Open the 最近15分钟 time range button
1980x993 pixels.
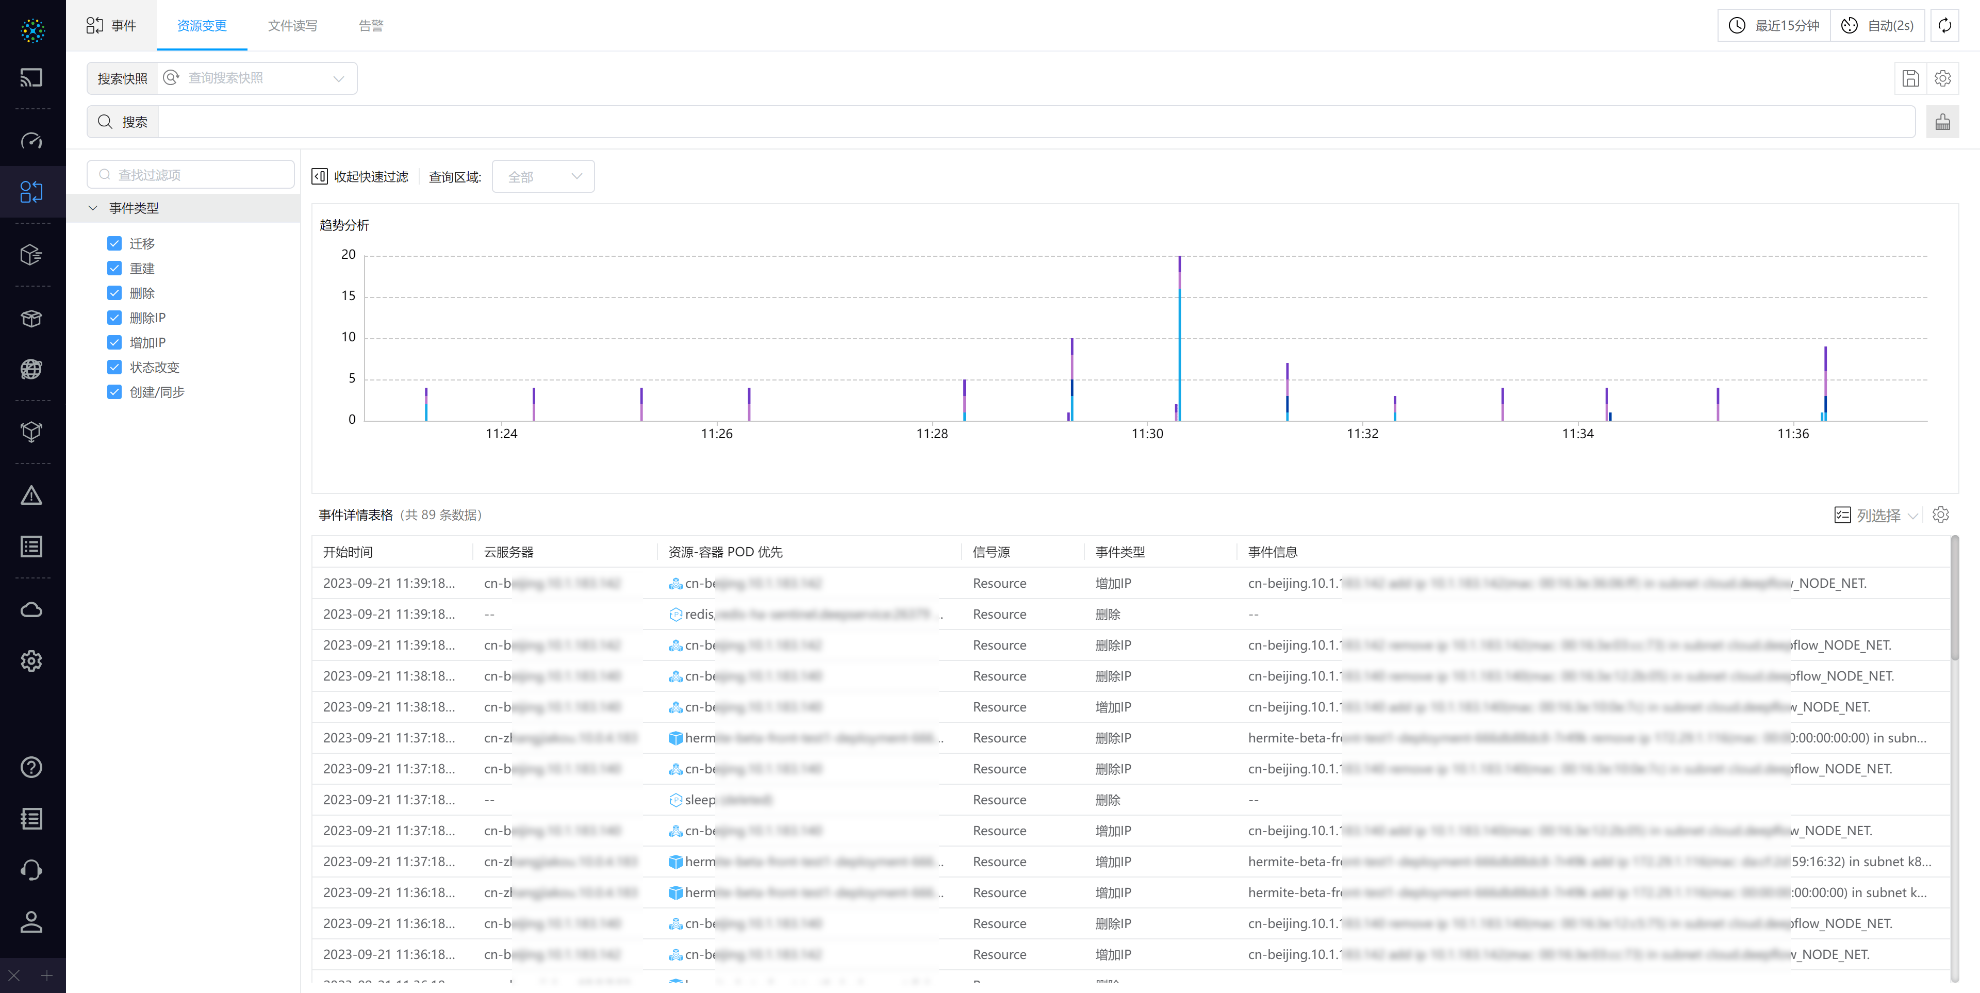pyautogui.click(x=1774, y=26)
